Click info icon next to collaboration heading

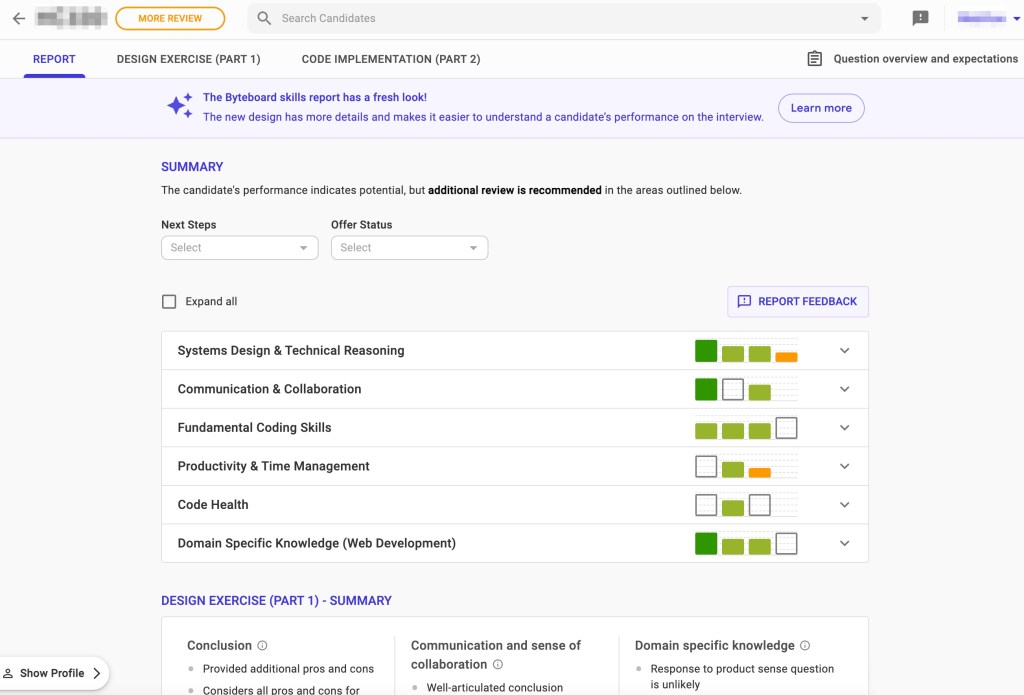pos(497,665)
